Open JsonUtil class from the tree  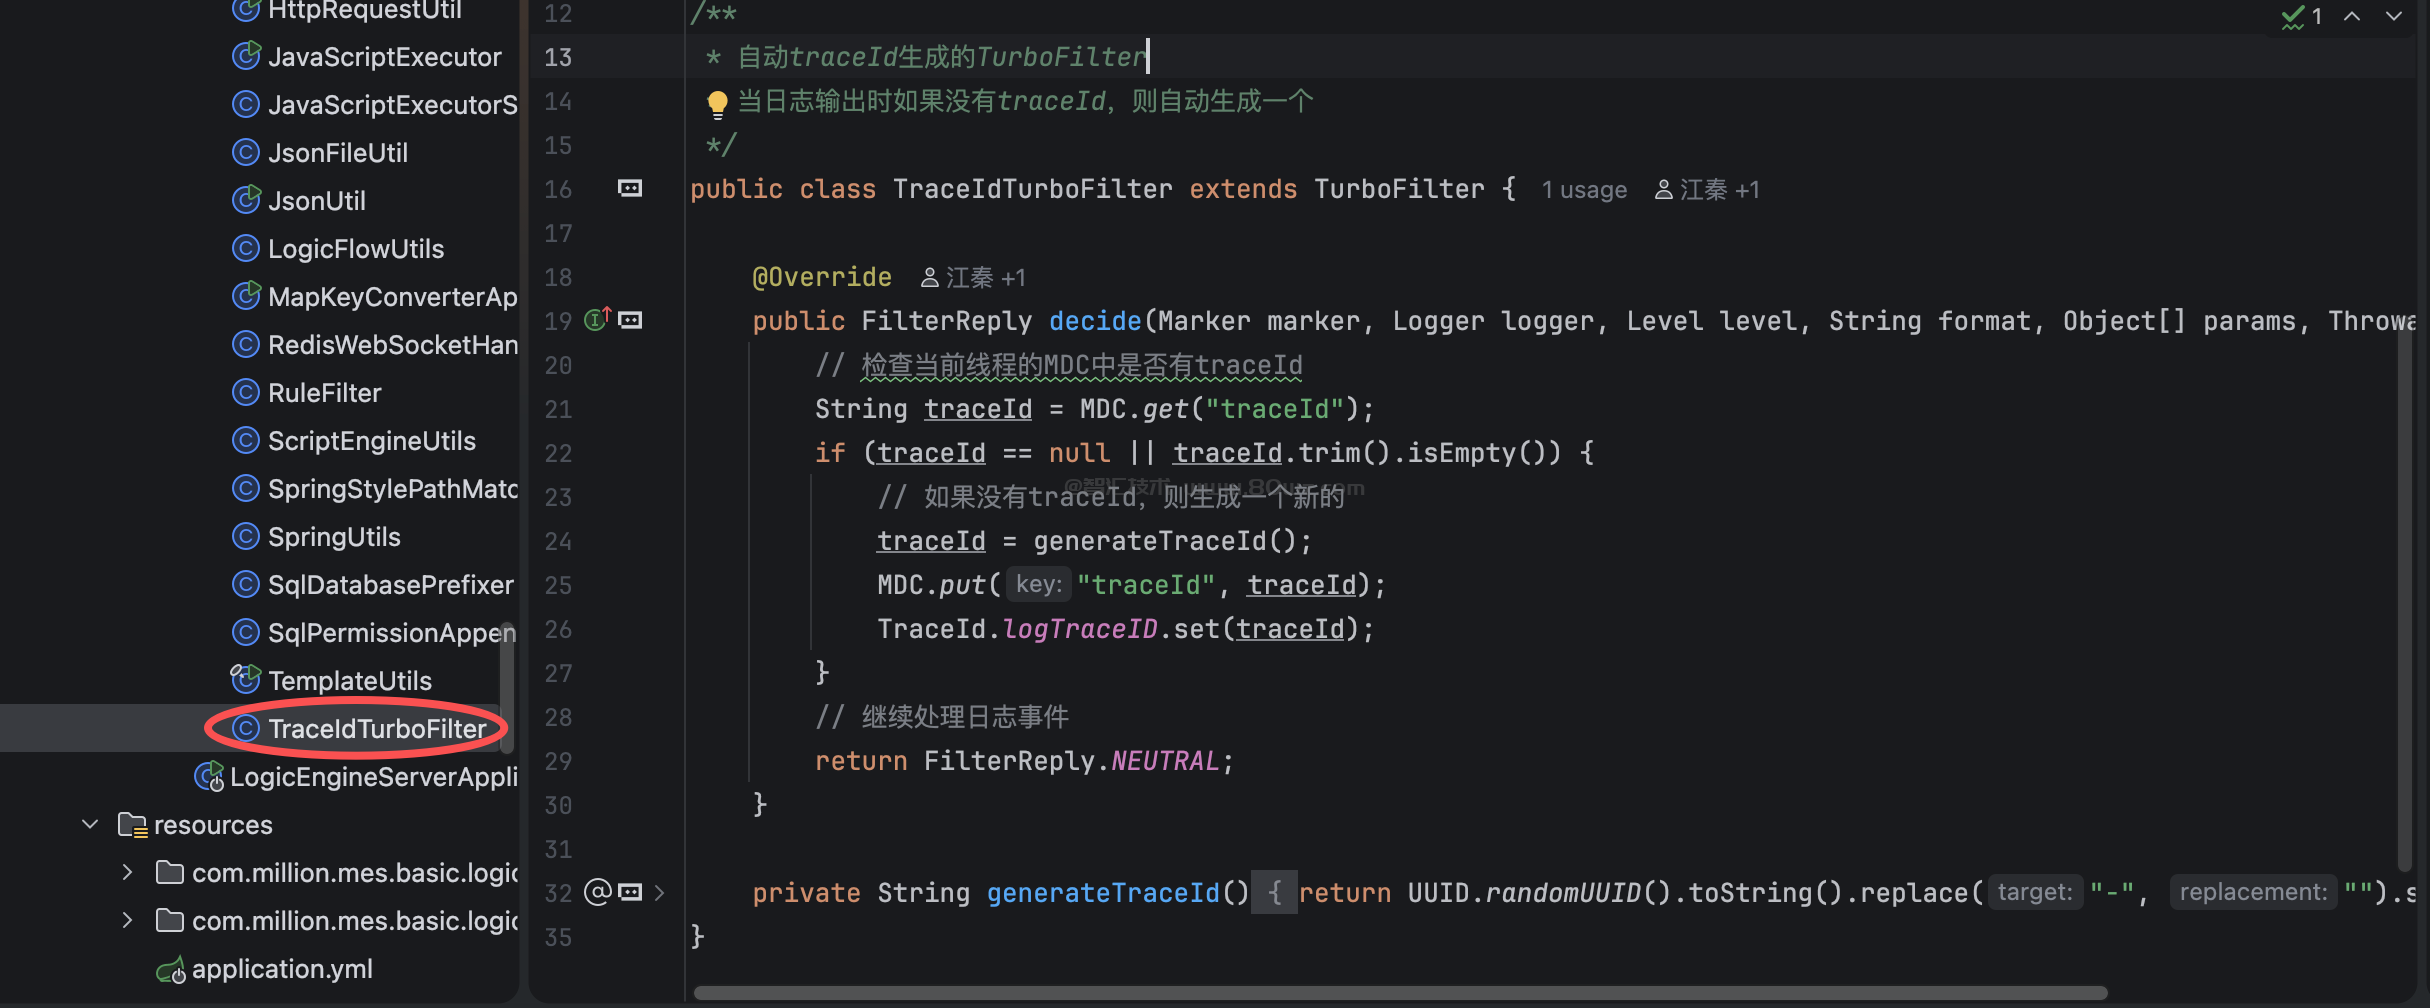tap(316, 201)
